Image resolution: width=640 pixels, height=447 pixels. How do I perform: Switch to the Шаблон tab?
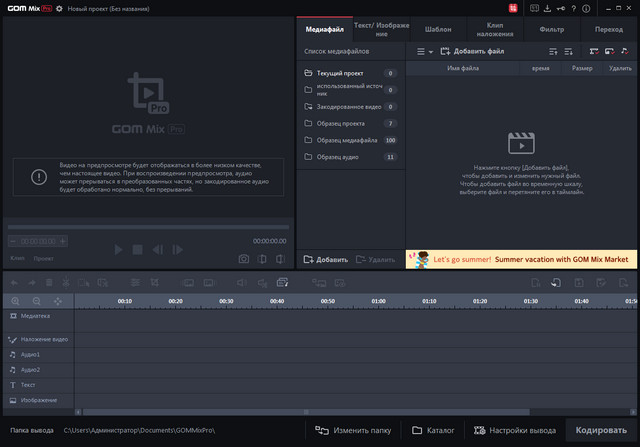point(438,30)
